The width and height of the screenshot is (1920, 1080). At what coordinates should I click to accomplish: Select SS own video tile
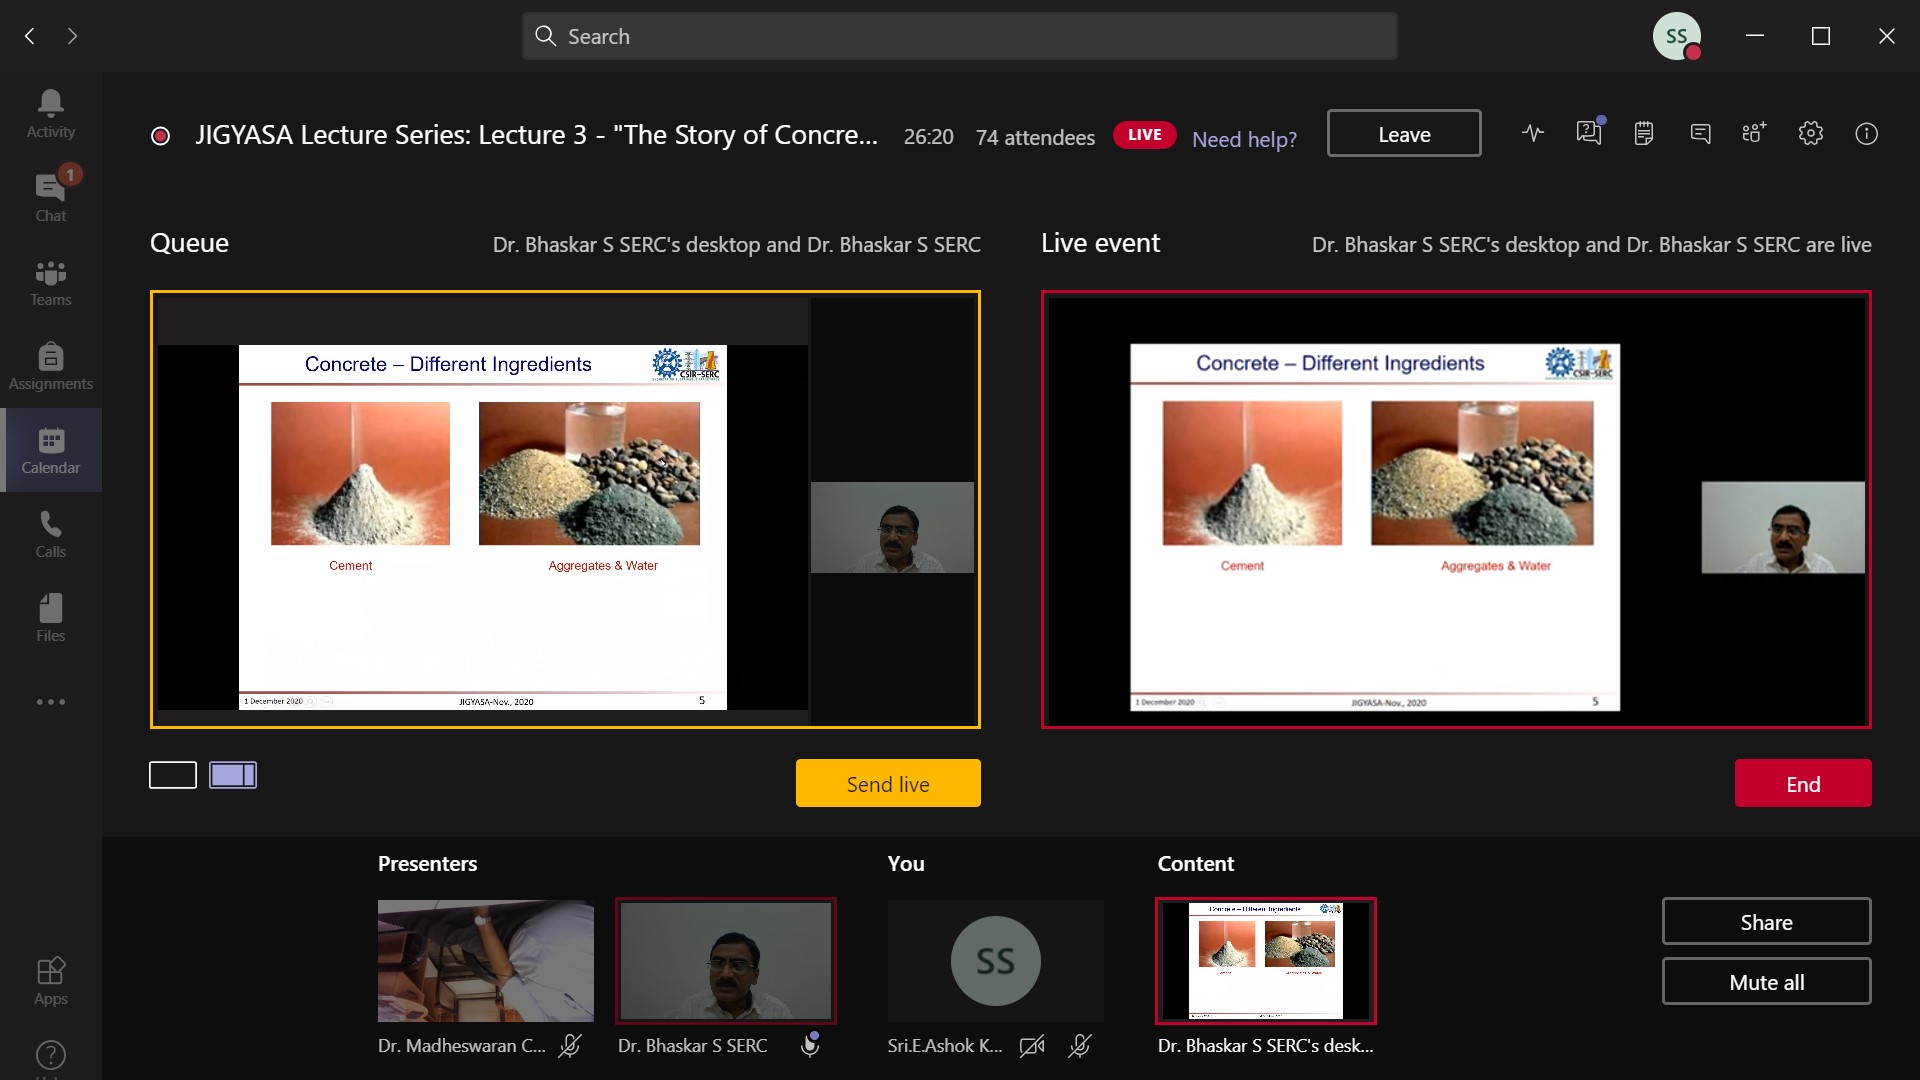click(x=996, y=961)
